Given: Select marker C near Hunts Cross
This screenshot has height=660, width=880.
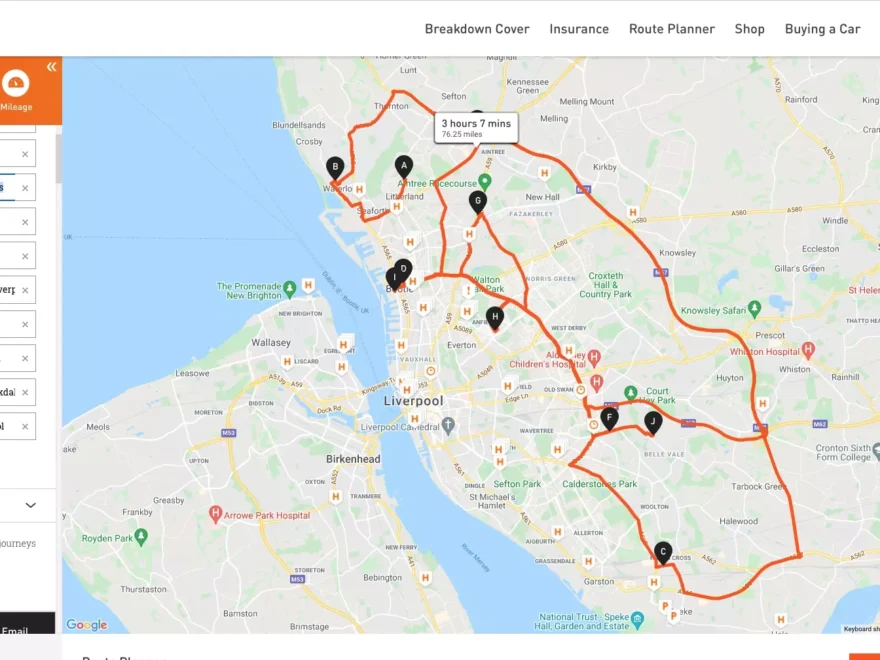Looking at the screenshot, I should coord(661,551).
